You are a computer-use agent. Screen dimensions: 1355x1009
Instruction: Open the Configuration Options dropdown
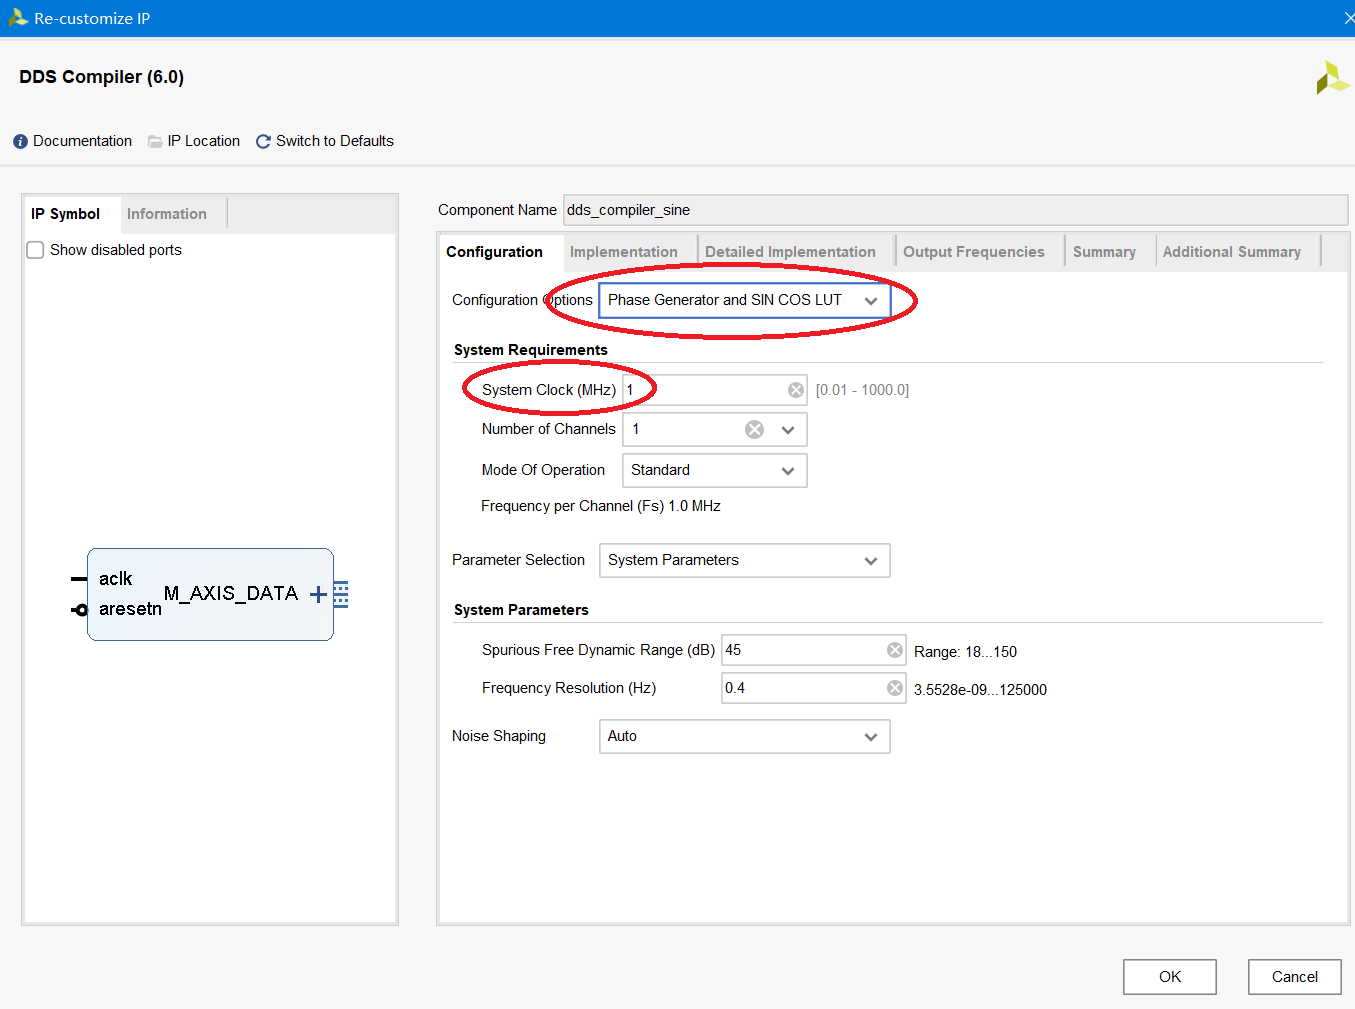744,300
